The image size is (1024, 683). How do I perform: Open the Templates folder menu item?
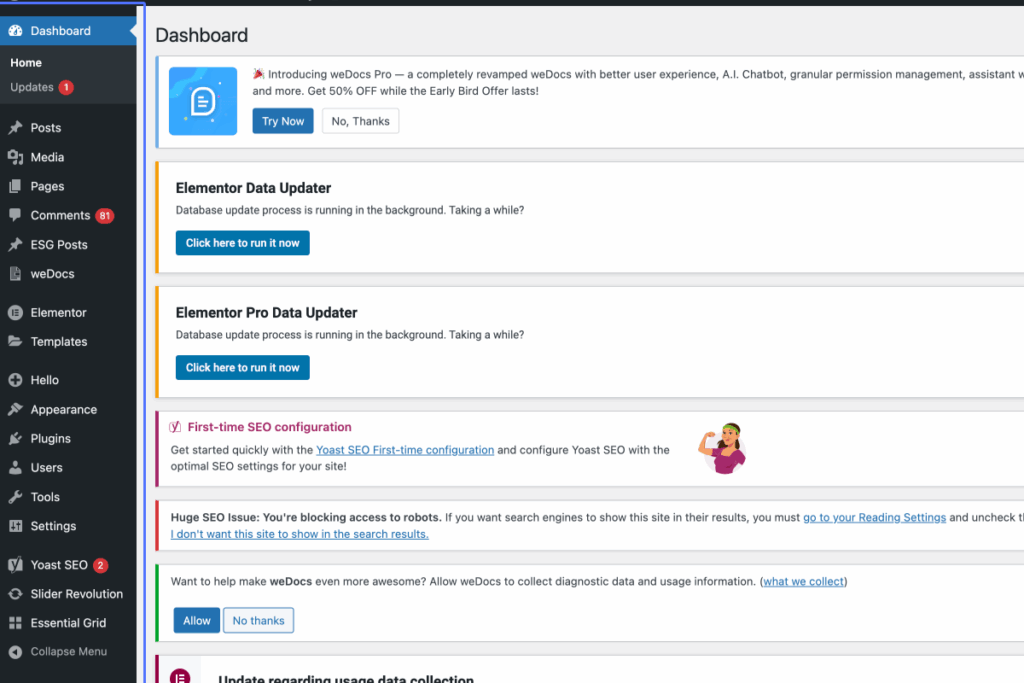coord(59,342)
